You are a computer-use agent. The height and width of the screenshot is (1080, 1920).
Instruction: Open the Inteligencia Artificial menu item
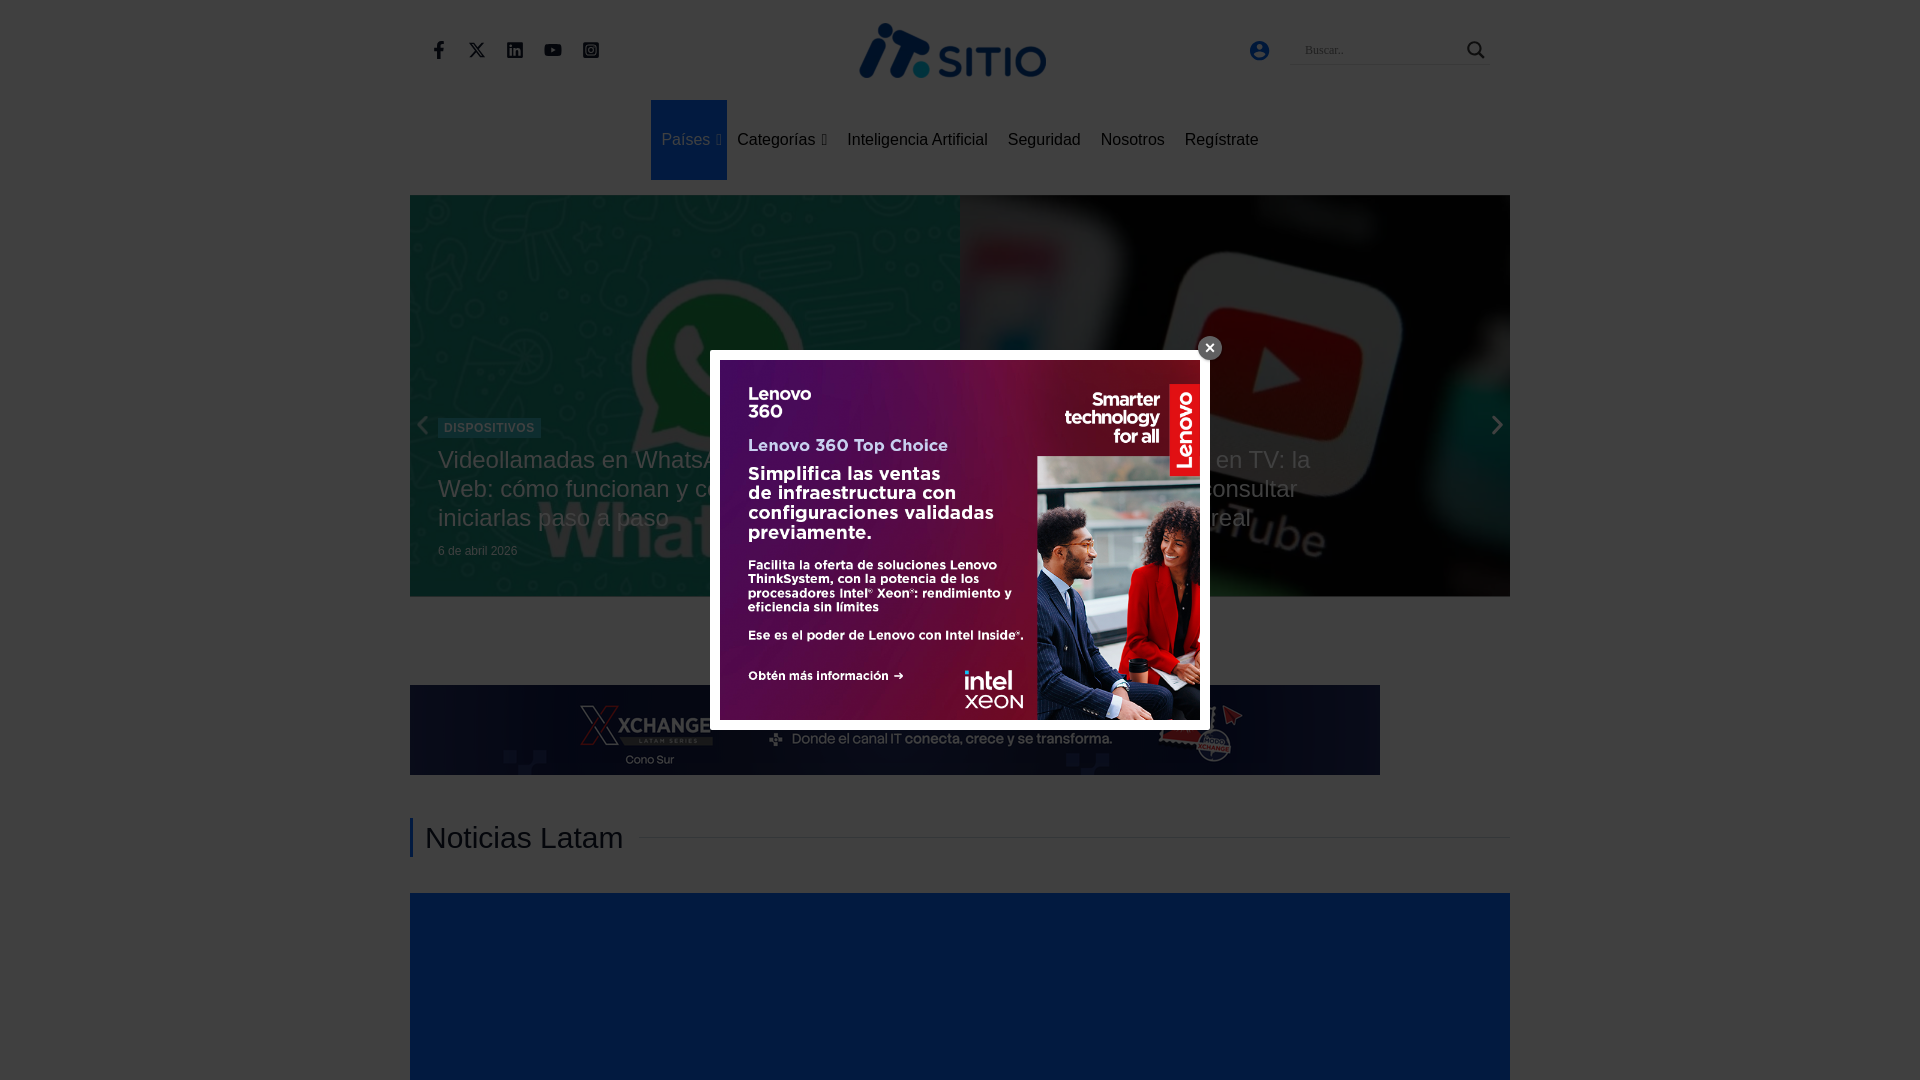(x=917, y=140)
